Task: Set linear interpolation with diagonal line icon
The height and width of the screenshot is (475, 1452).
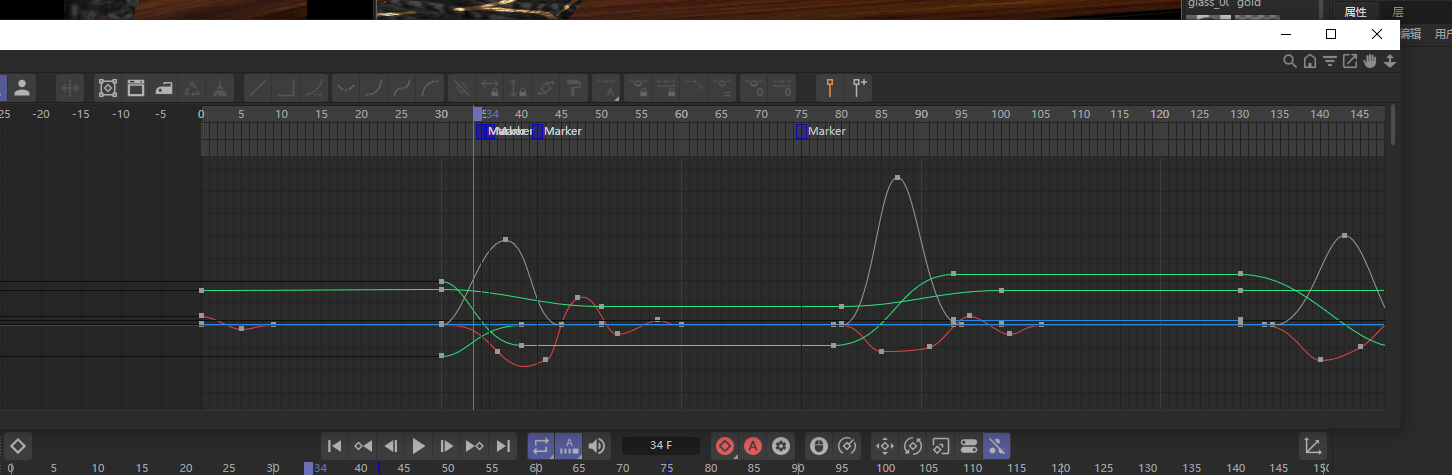Action: 258,87
